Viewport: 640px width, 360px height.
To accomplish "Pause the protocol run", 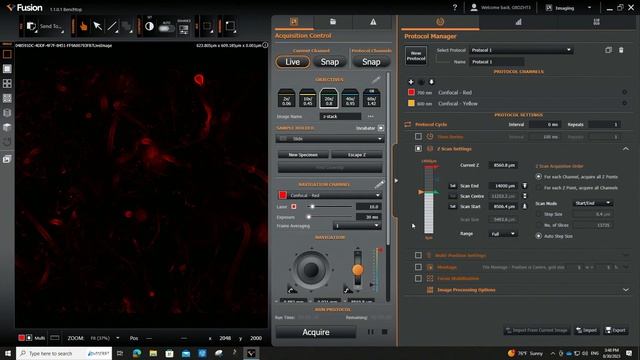I will [x=371, y=332].
